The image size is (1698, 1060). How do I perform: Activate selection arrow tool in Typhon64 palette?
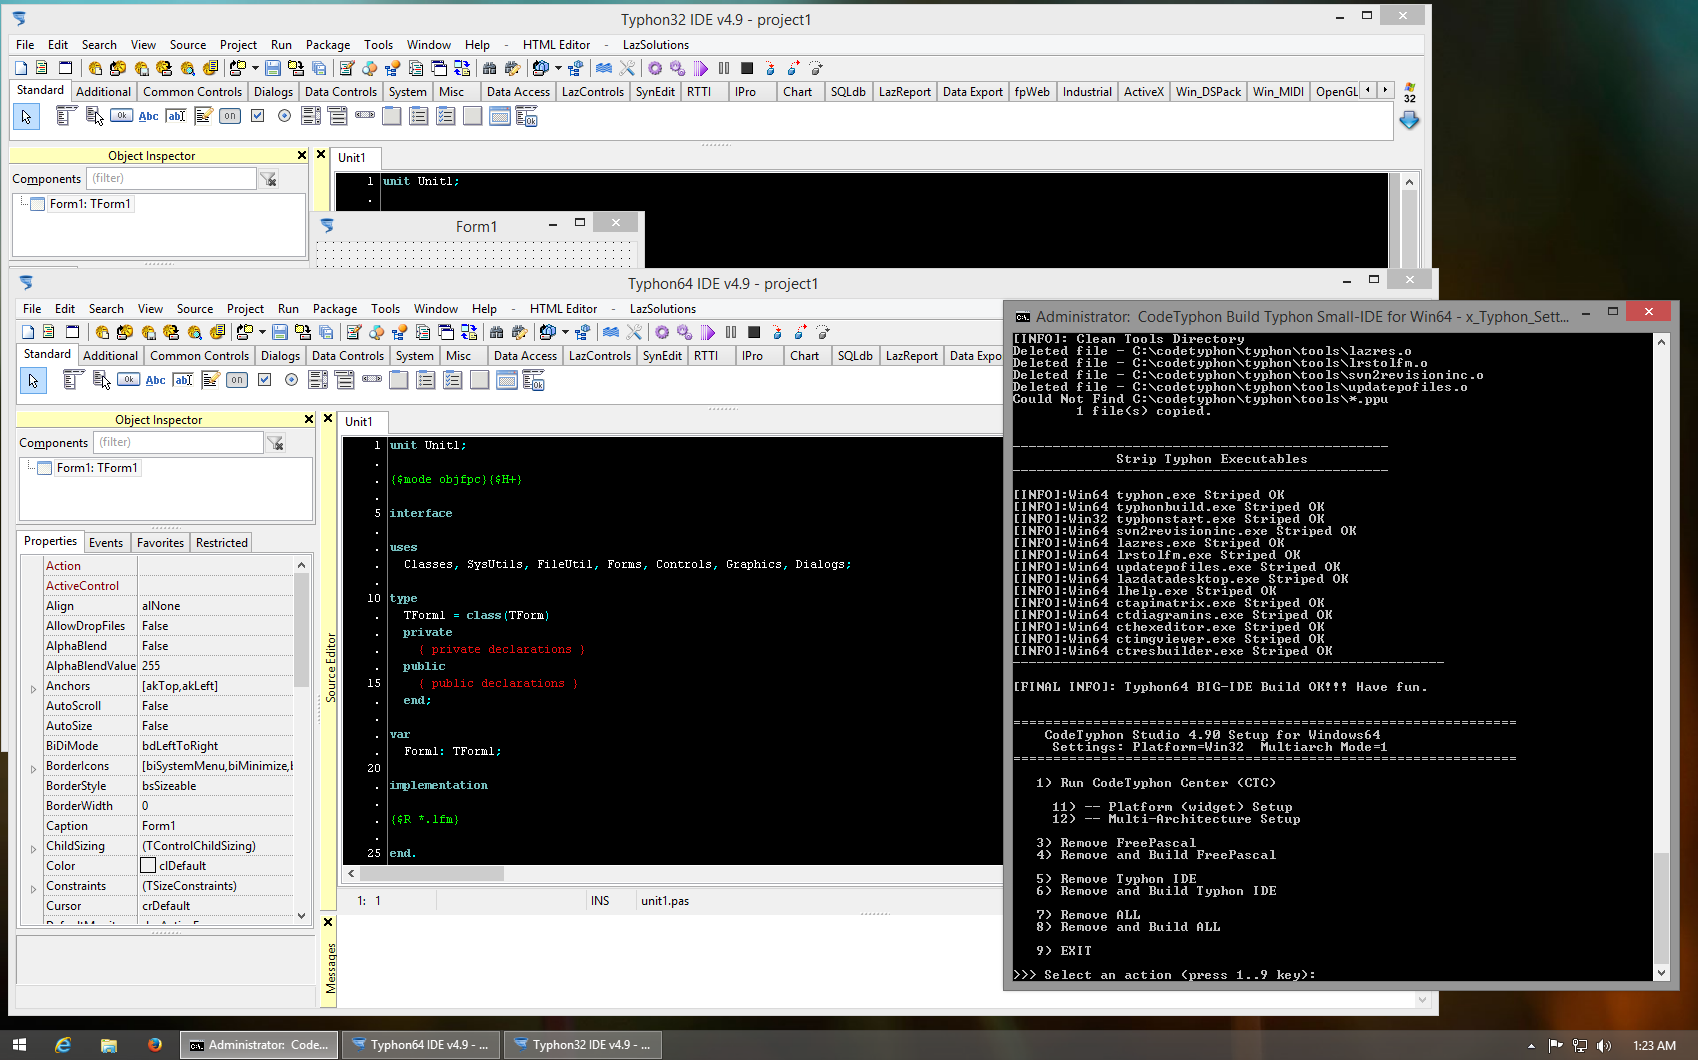pos(33,380)
